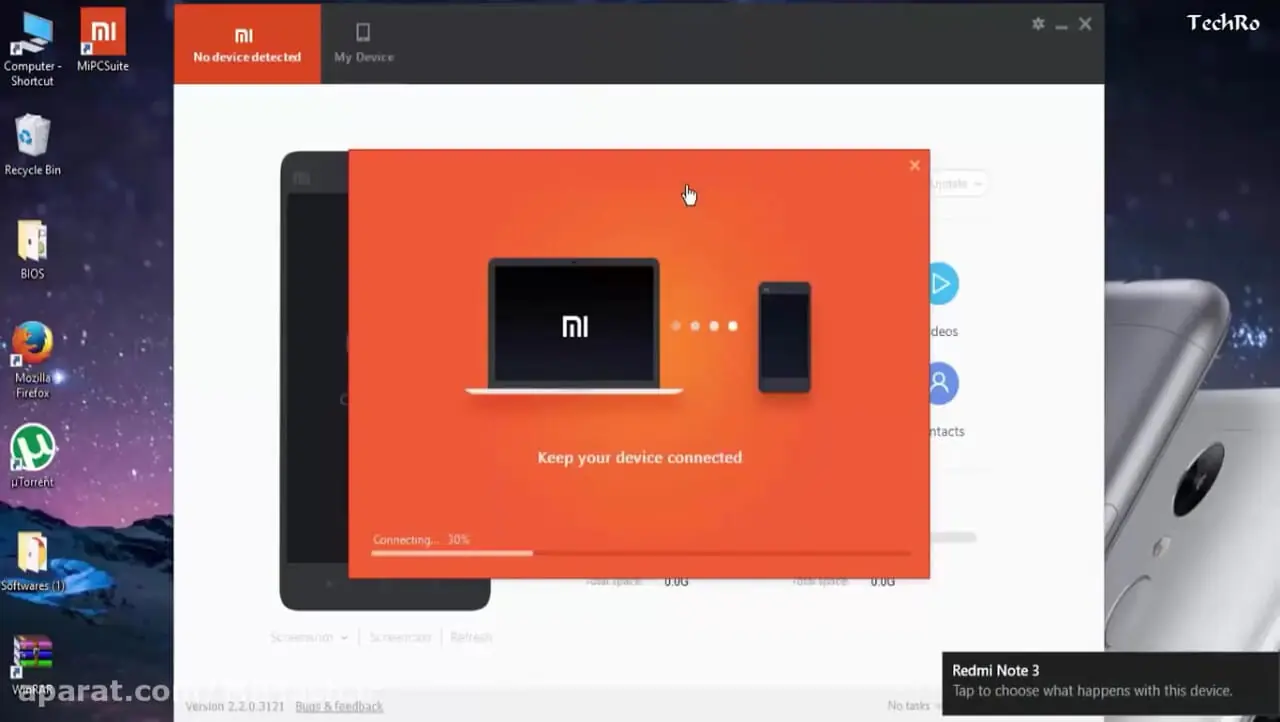Launch Mozilla Firefox from desktop
This screenshot has height=722, width=1280.
32,360
